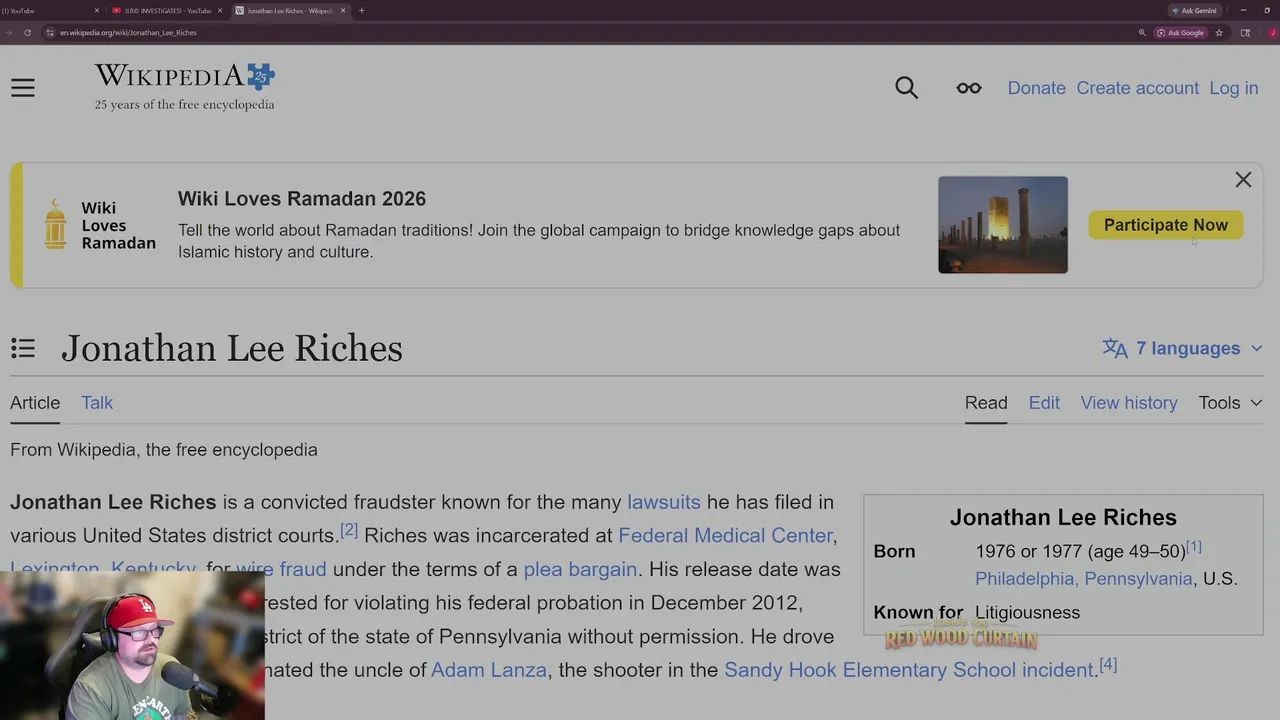Screen dimensions: 1280x720
Task: Click 'From Wikipedia, the free encyclopedia' text
Action: [x=164, y=450]
